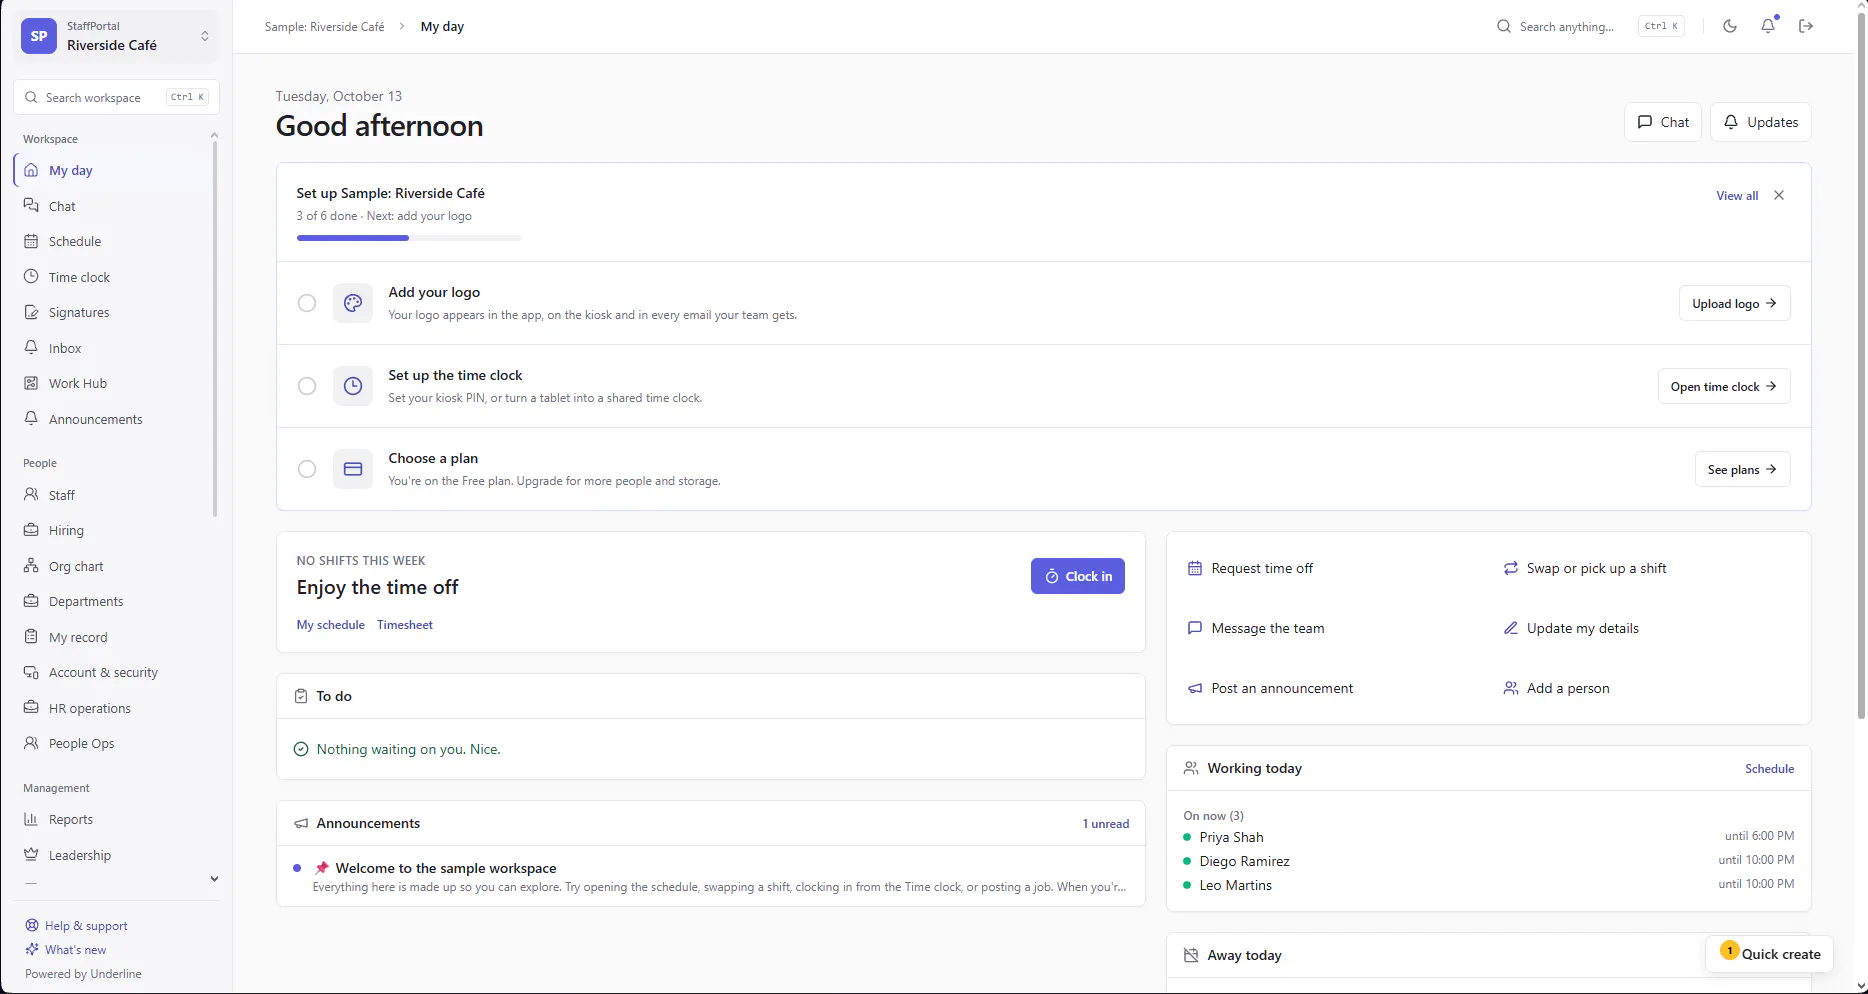Open the Updates button
Image resolution: width=1868 pixels, height=994 pixels.
click(1761, 122)
